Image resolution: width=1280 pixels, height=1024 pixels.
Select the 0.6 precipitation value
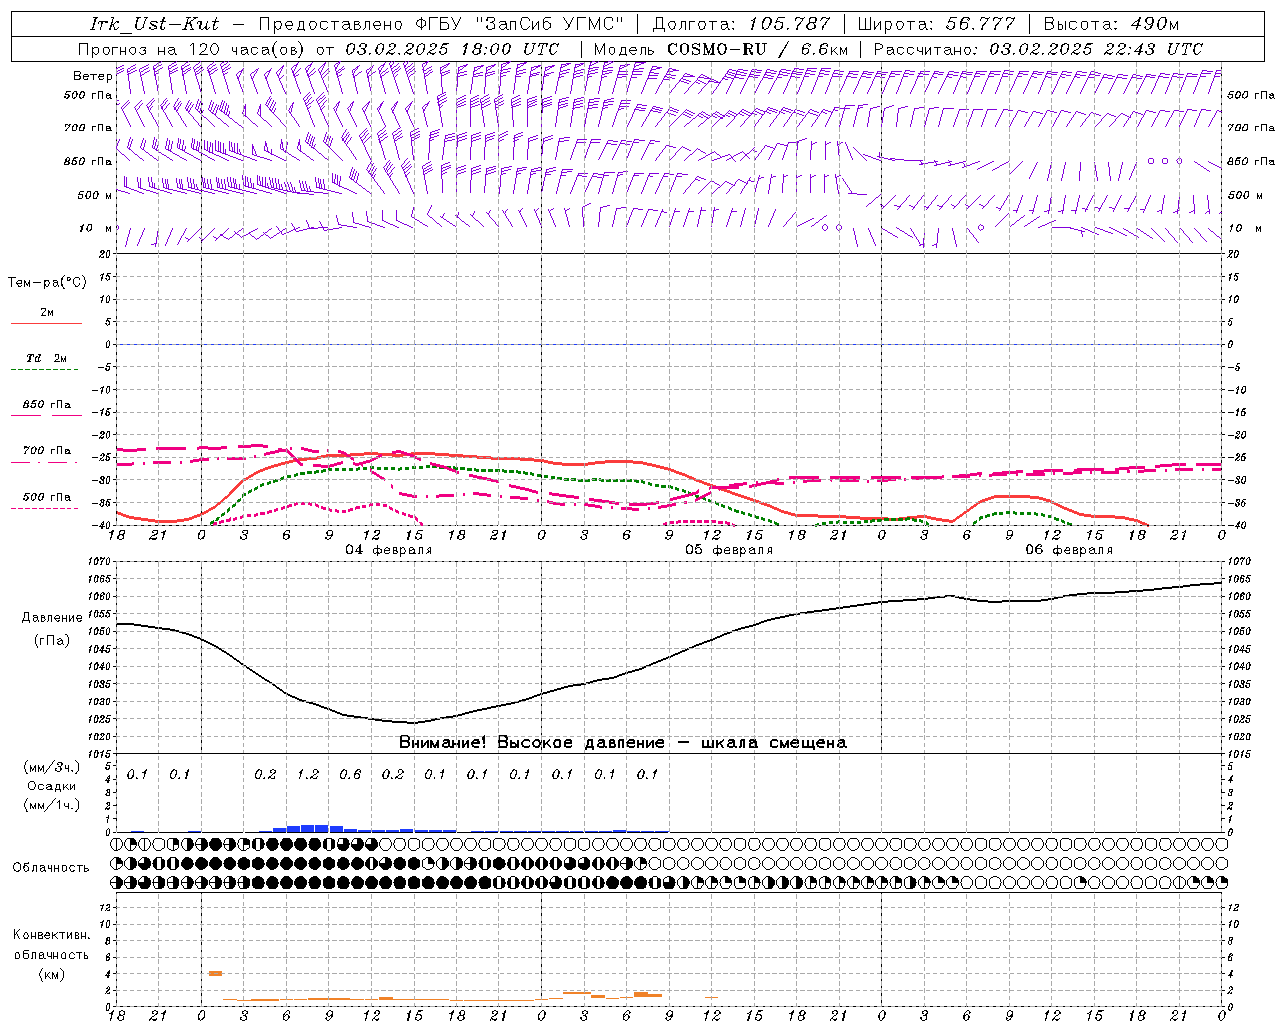coord(350,774)
